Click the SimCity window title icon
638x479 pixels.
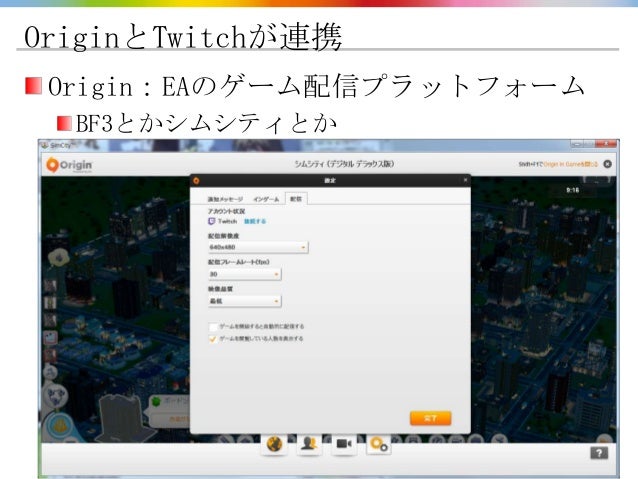[45, 145]
